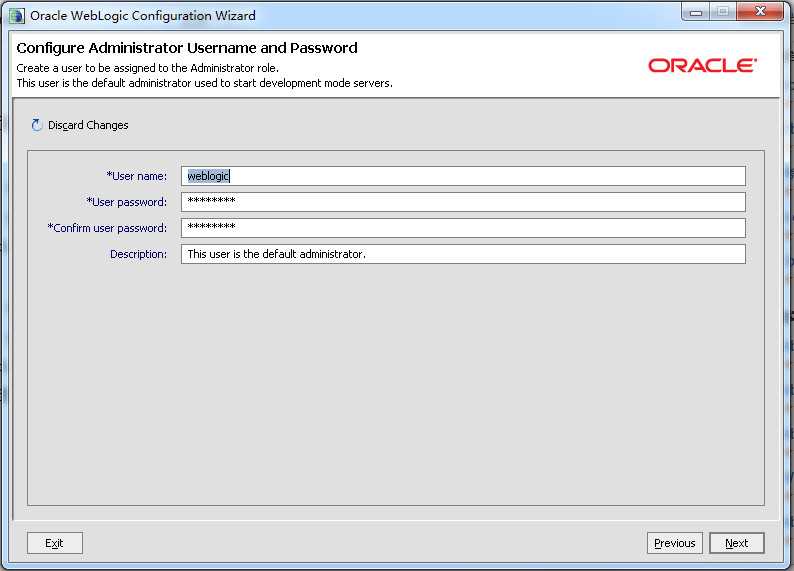Click the Next button
Image resolution: width=794 pixels, height=571 pixels.
point(736,543)
